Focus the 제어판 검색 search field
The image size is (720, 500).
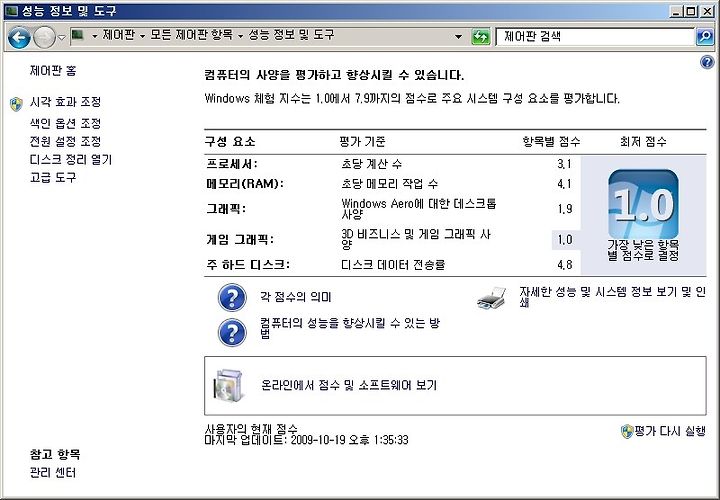[x=595, y=37]
